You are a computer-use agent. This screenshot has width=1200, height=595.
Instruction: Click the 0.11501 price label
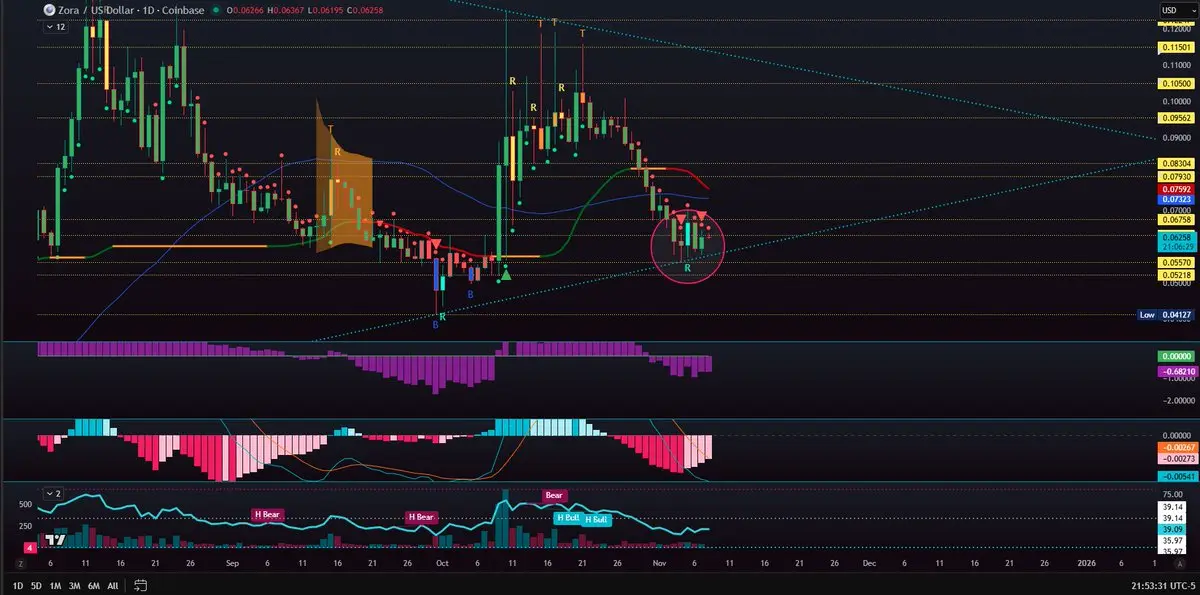click(1175, 47)
